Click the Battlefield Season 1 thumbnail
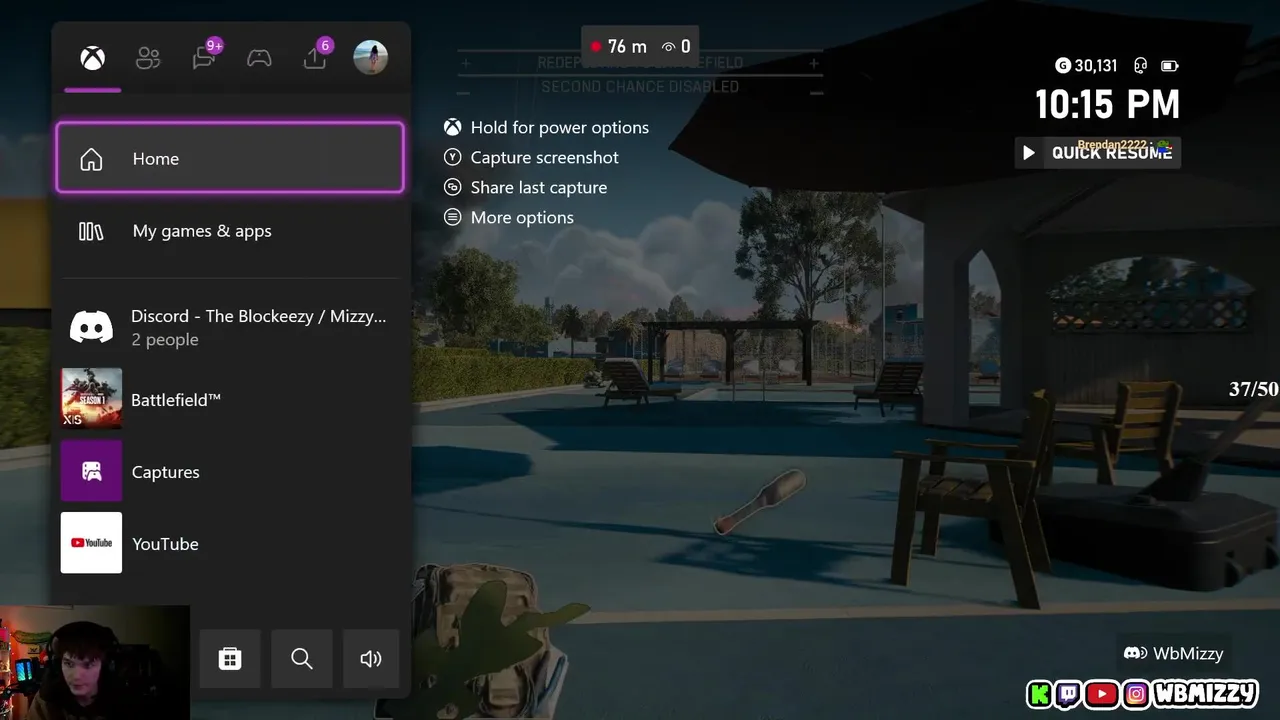This screenshot has width=1280, height=720. point(91,398)
